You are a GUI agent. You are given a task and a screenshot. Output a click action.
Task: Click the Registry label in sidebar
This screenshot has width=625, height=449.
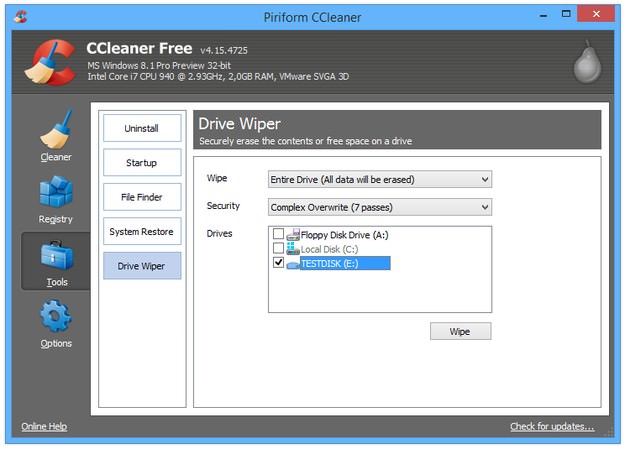click(56, 219)
